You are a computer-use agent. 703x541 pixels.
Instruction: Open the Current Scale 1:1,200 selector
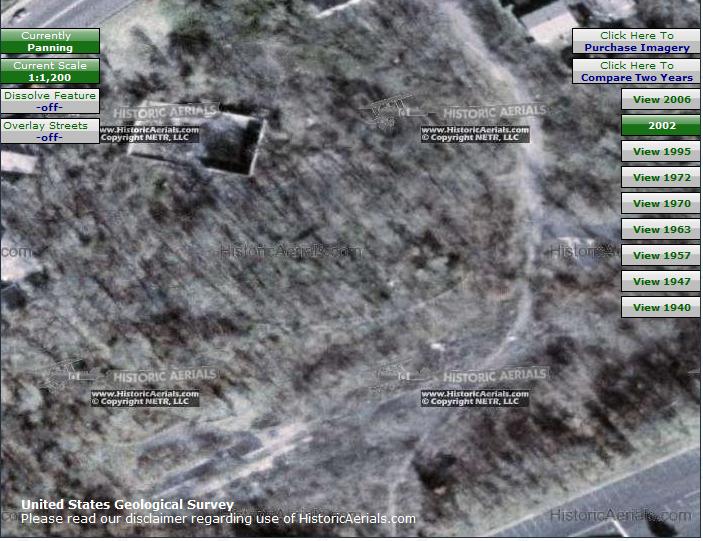pos(50,71)
